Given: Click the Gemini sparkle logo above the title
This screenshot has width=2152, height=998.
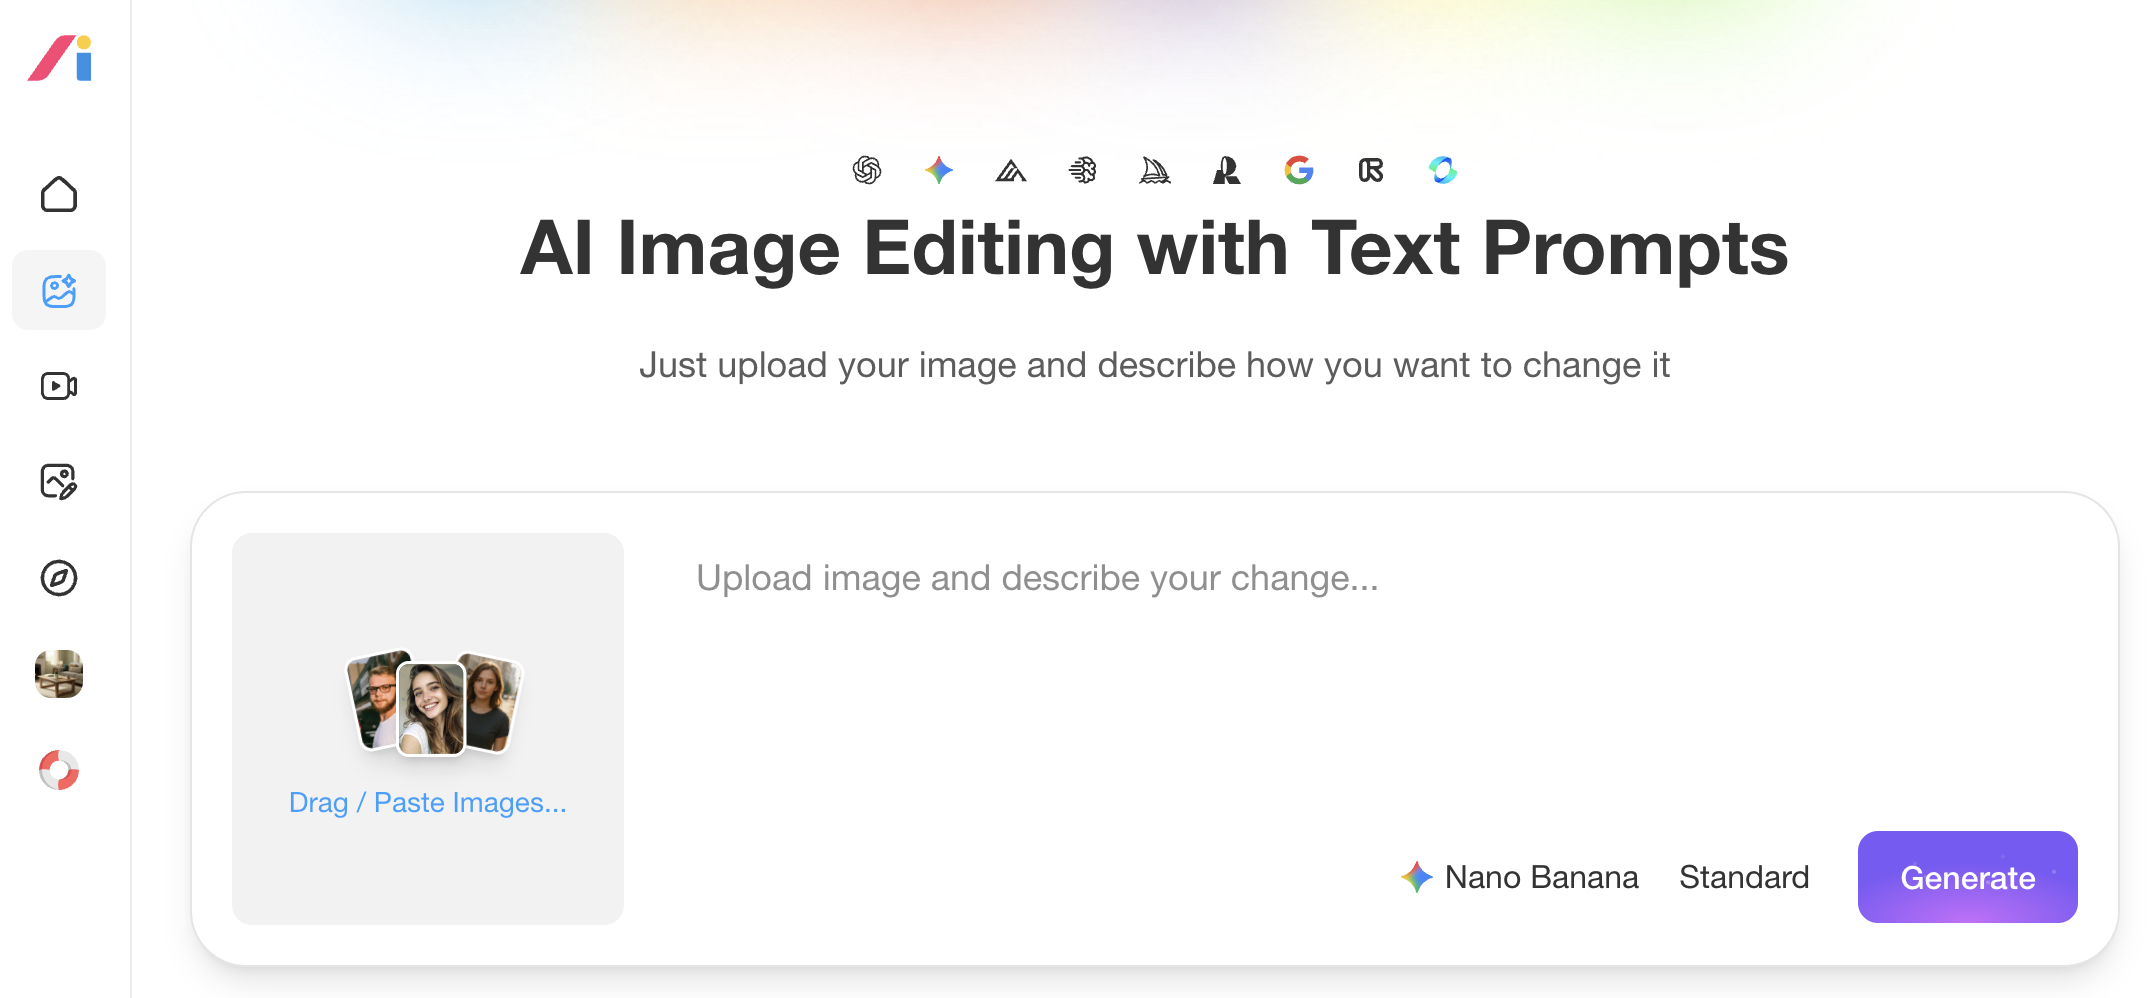Looking at the screenshot, I should (x=939, y=171).
